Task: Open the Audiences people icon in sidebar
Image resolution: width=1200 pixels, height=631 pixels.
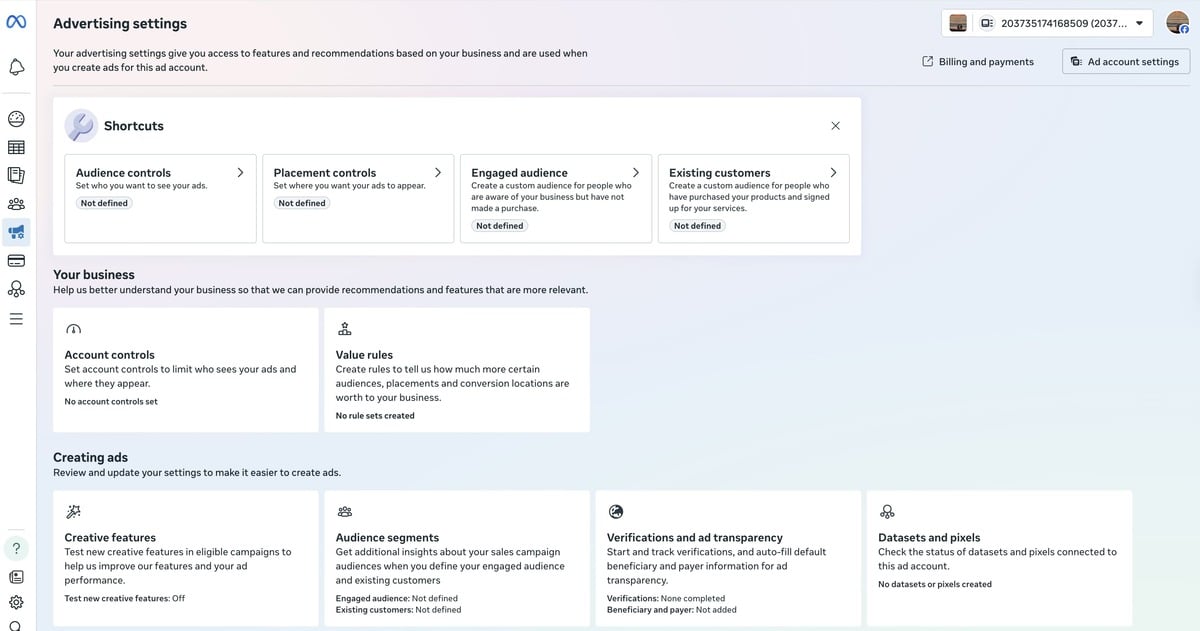Action: [16, 204]
